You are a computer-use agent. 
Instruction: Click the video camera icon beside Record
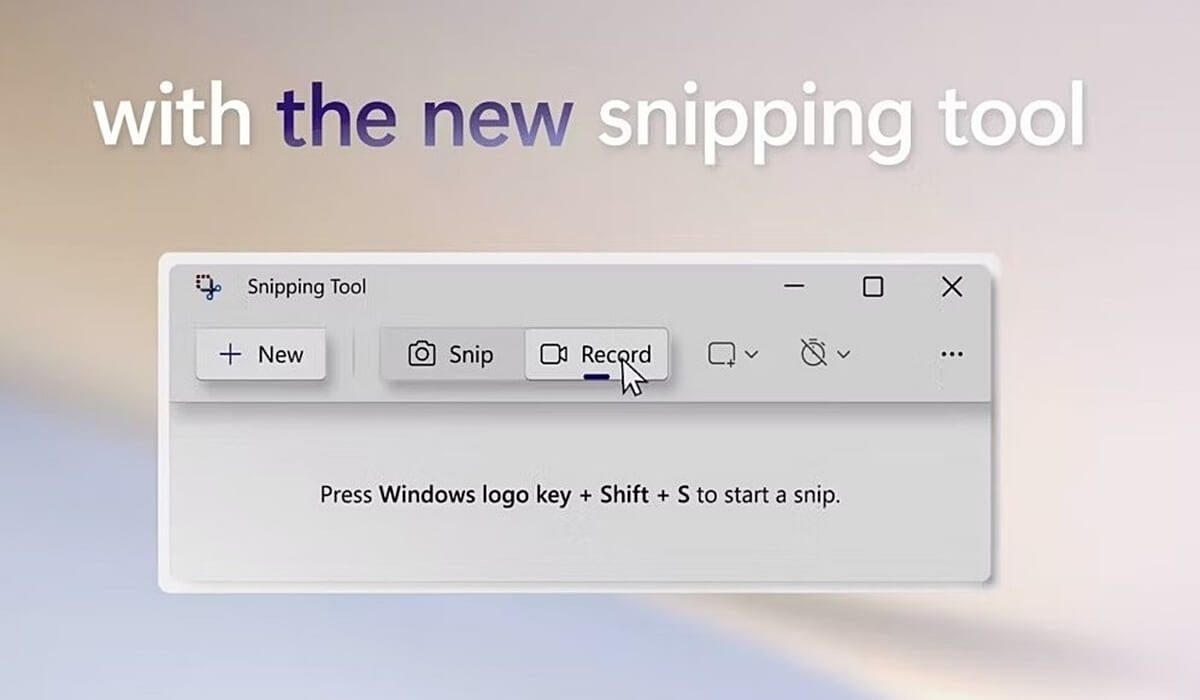click(553, 354)
